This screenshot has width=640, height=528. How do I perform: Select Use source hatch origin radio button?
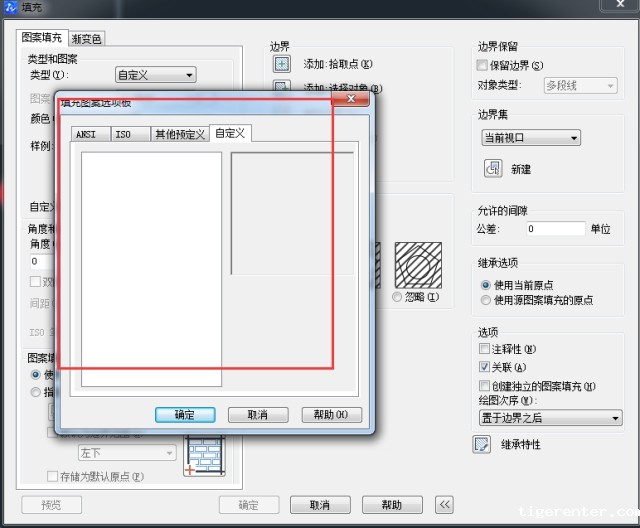coord(486,300)
